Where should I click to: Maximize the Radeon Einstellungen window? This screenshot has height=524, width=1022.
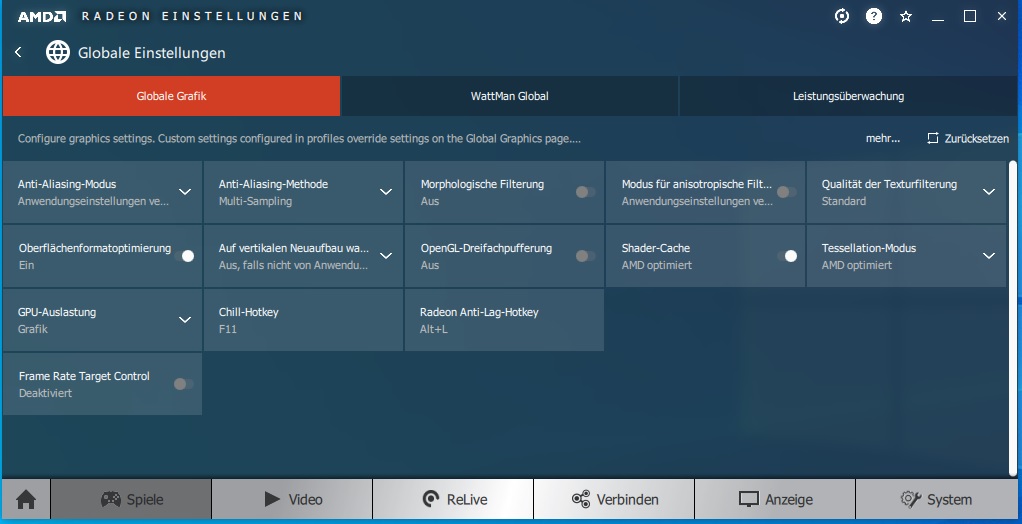pyautogui.click(x=970, y=16)
